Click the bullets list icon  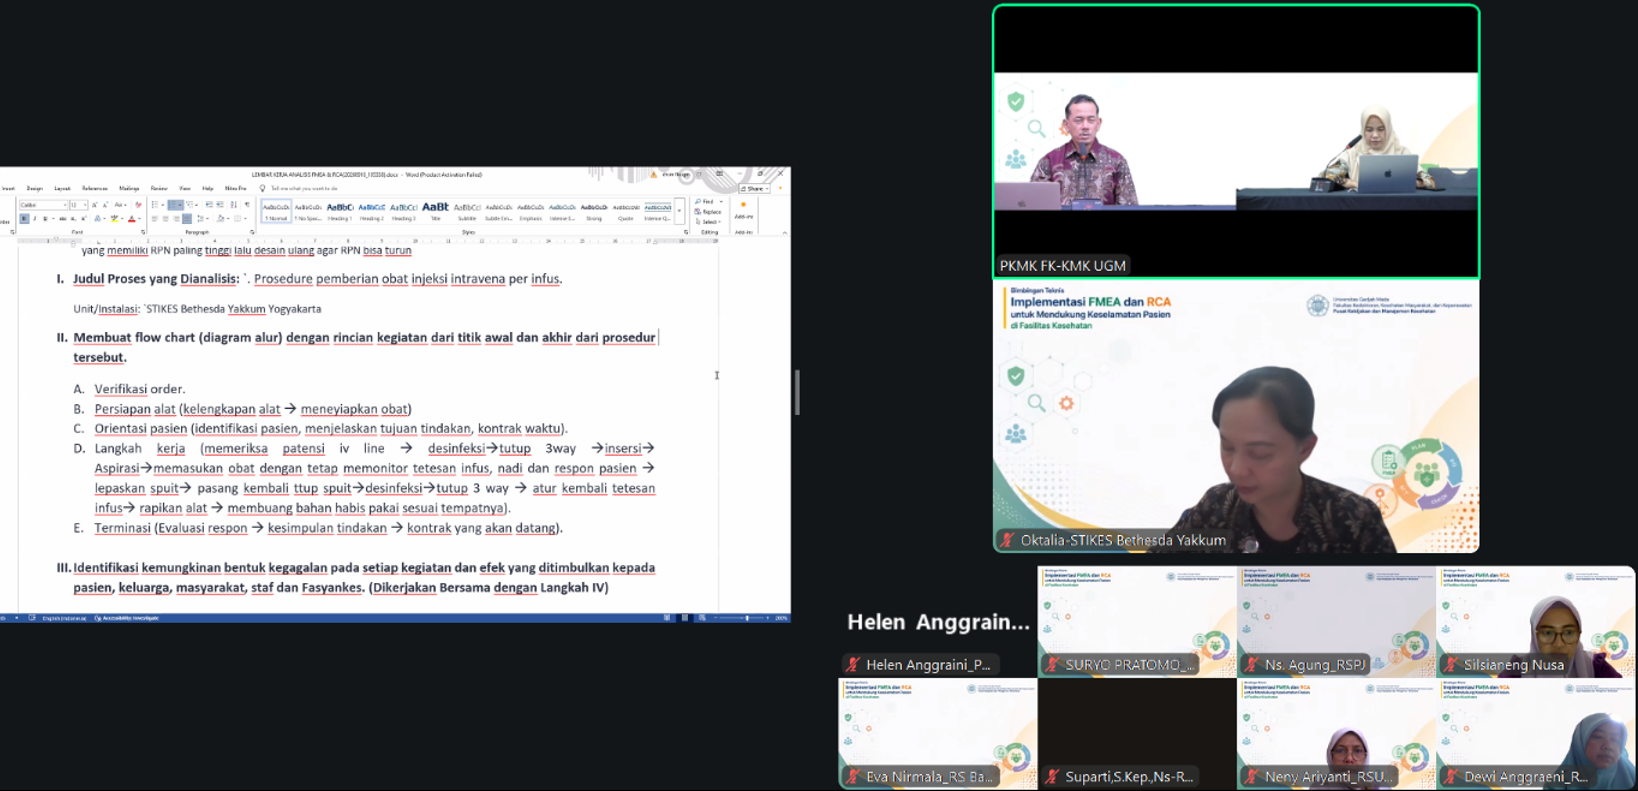pos(155,204)
